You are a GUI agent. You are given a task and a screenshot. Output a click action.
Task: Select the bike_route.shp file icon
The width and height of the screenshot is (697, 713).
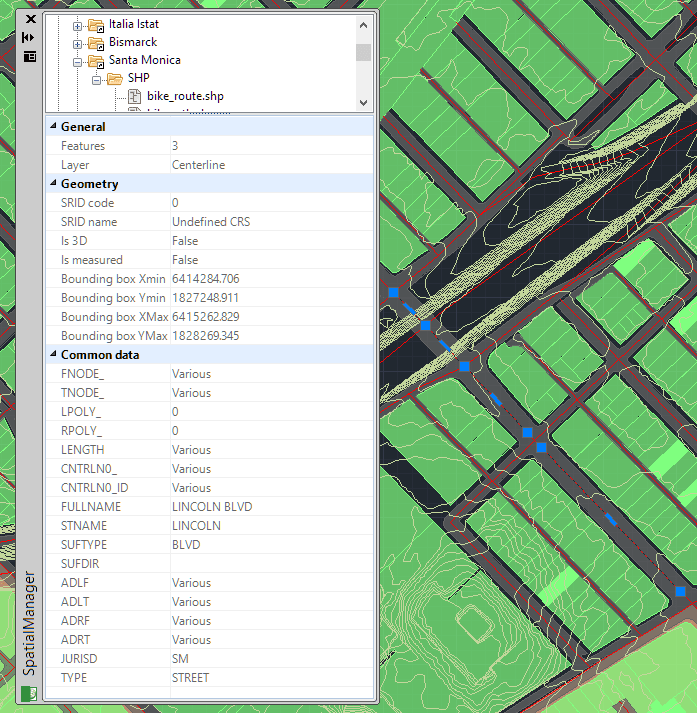point(135,97)
